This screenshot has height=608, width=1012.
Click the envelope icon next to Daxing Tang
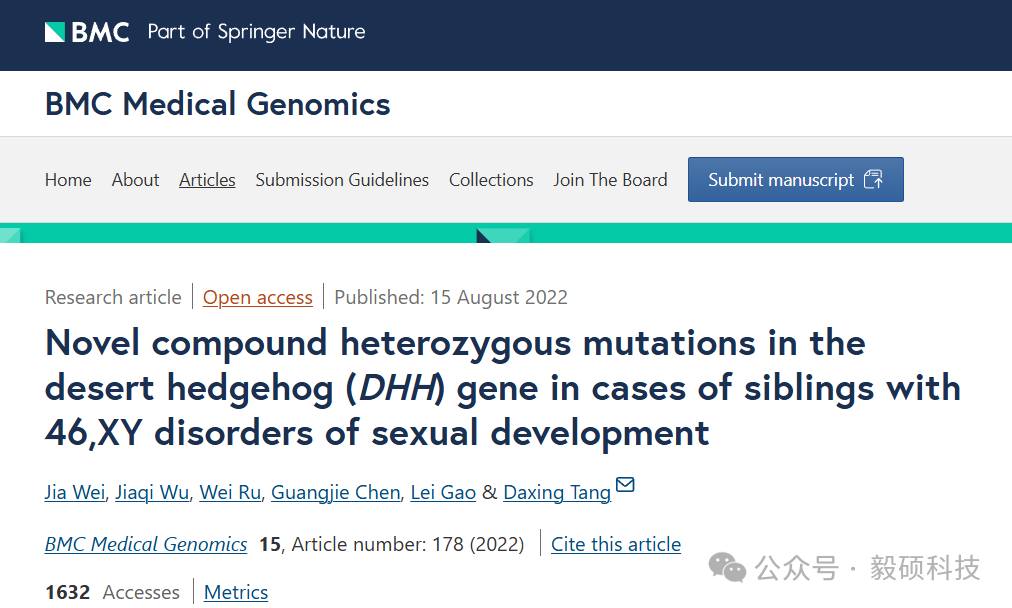pyautogui.click(x=625, y=485)
